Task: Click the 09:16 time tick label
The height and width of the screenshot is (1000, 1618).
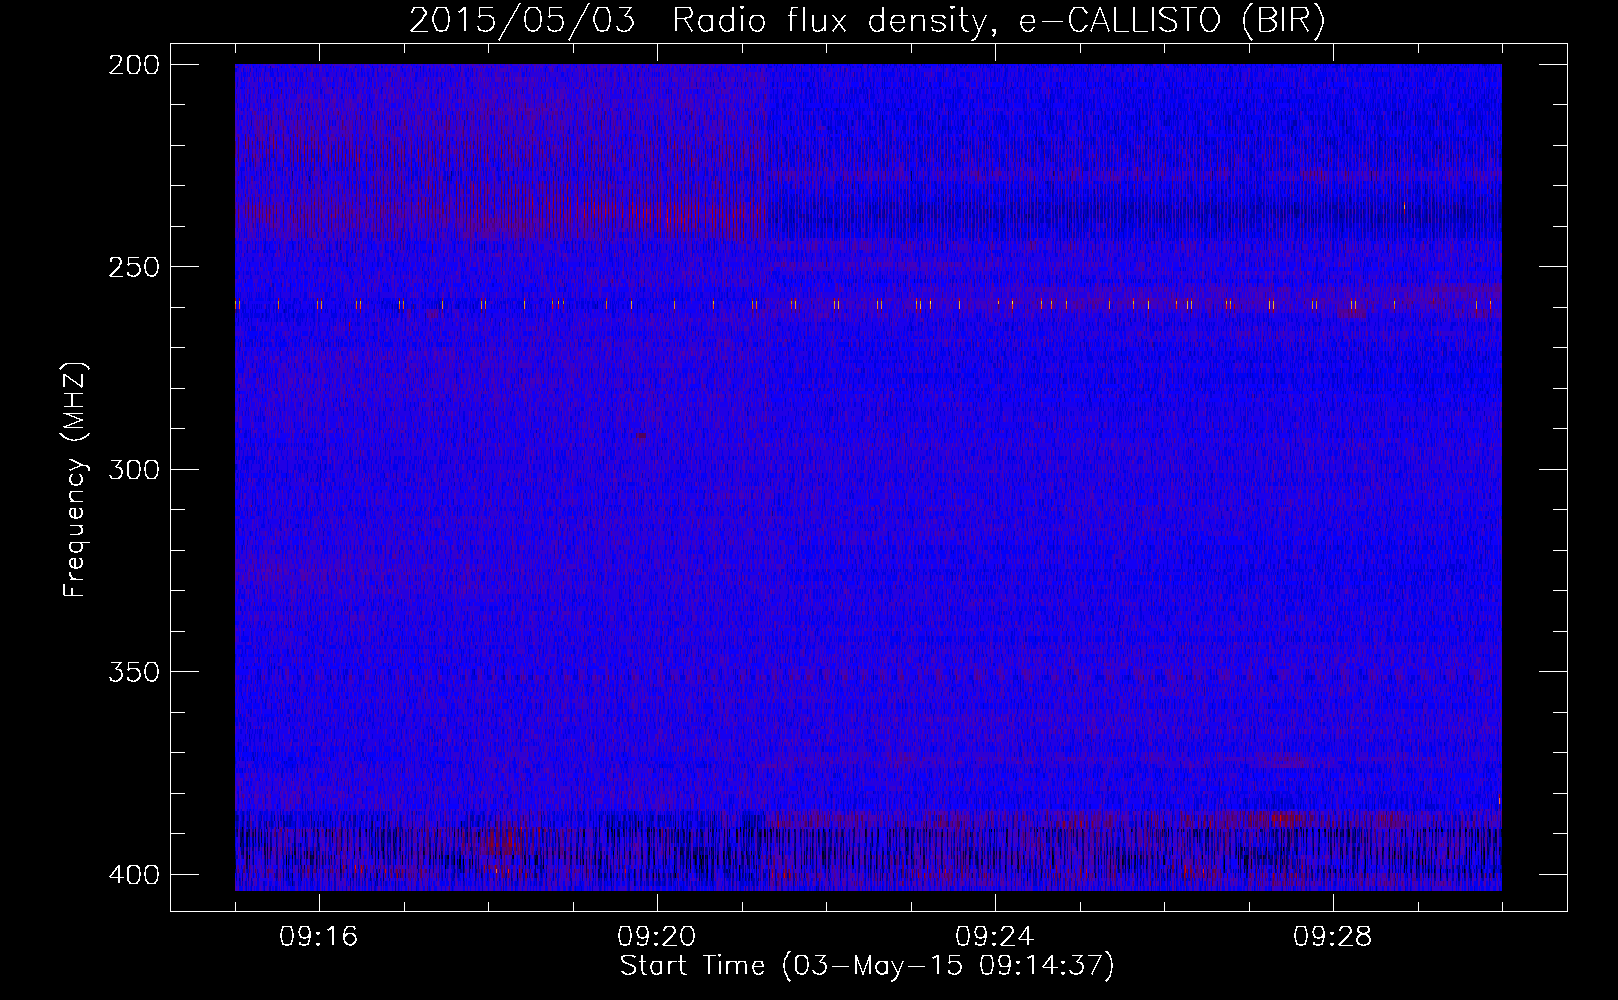Action: coord(319,937)
